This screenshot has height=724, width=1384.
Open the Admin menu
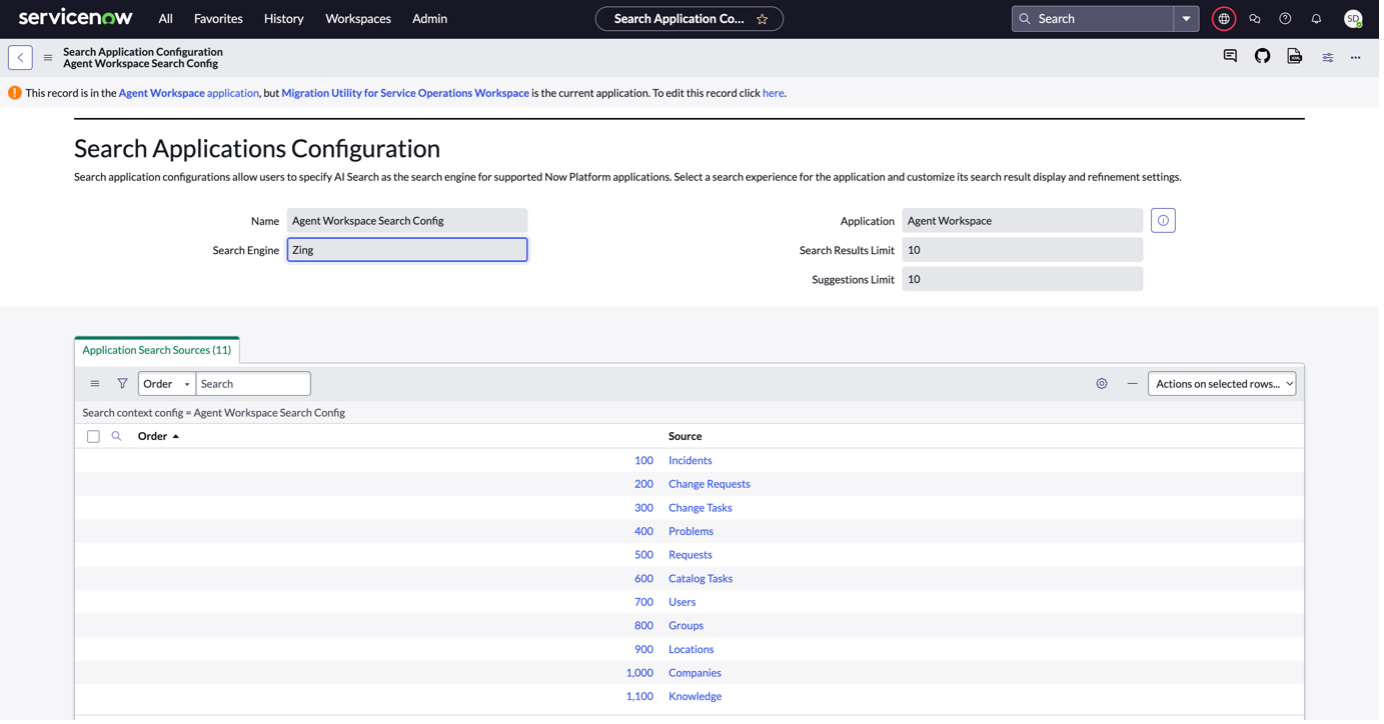click(x=431, y=19)
